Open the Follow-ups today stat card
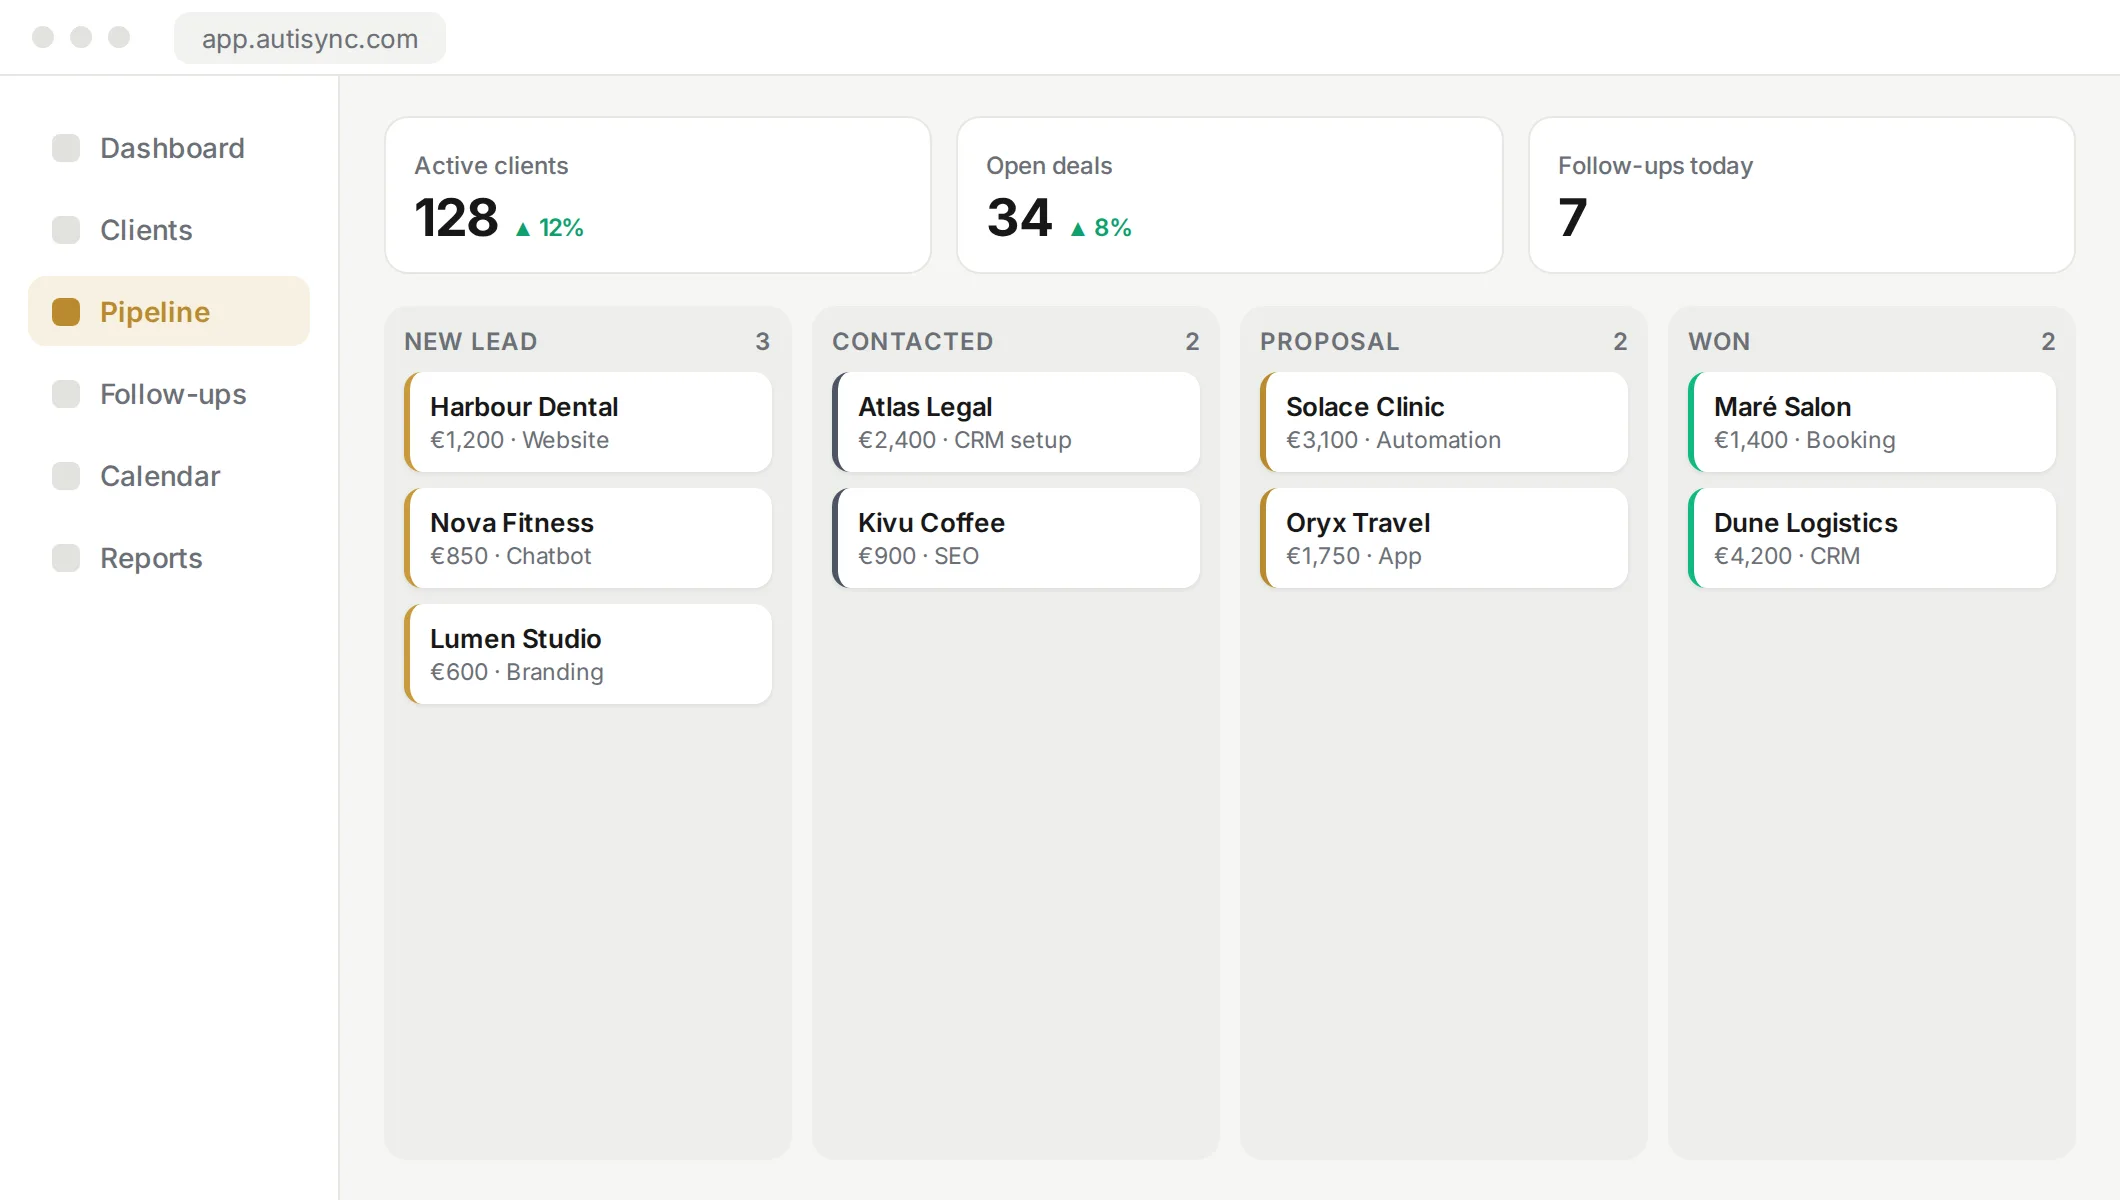The width and height of the screenshot is (2120, 1200). (x=1802, y=195)
